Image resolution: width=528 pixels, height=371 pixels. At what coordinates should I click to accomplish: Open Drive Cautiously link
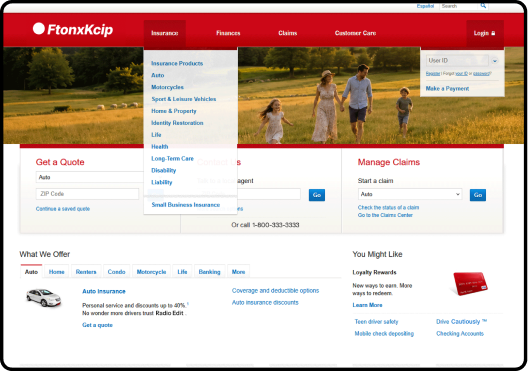click(x=461, y=322)
